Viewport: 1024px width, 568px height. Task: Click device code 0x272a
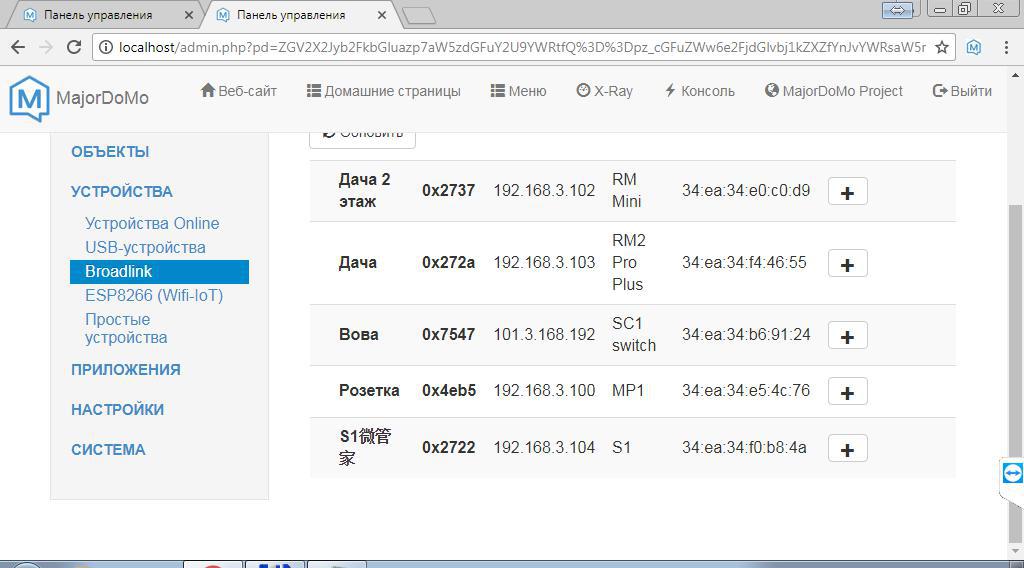point(449,262)
